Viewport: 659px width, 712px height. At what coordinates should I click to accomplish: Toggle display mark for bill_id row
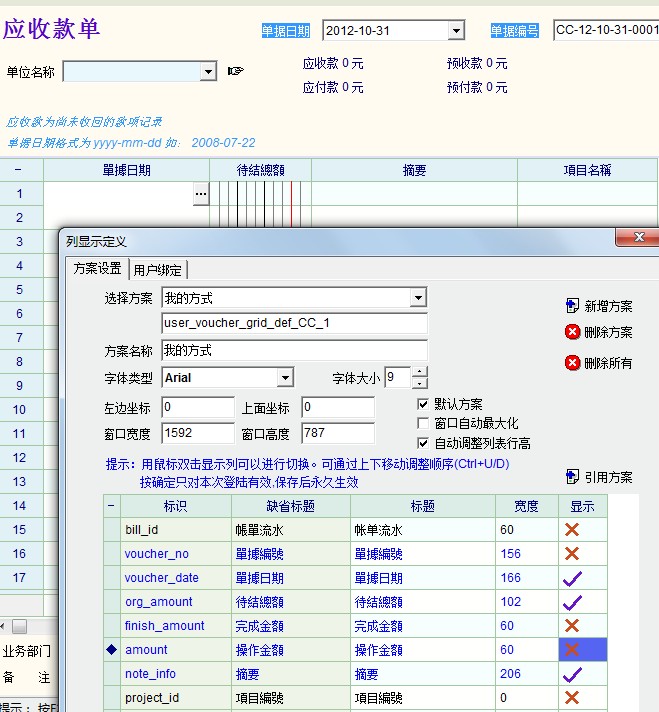(572, 530)
